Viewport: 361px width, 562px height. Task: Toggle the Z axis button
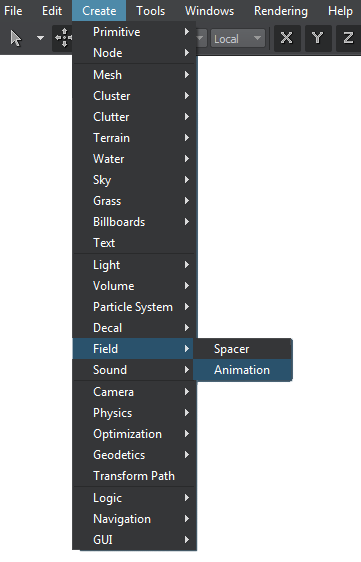pyautogui.click(x=348, y=38)
